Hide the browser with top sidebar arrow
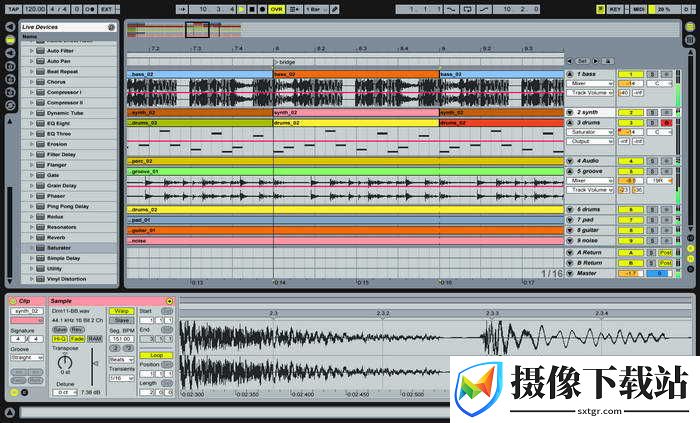Viewport: 700px width, 423px height. point(10,27)
